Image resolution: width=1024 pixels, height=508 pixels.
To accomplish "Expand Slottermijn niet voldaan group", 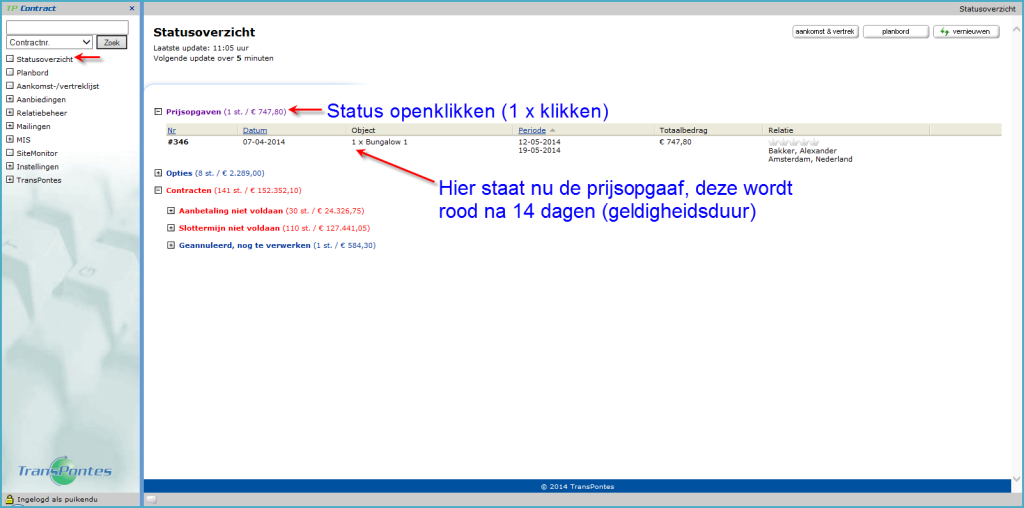I will click(x=171, y=228).
